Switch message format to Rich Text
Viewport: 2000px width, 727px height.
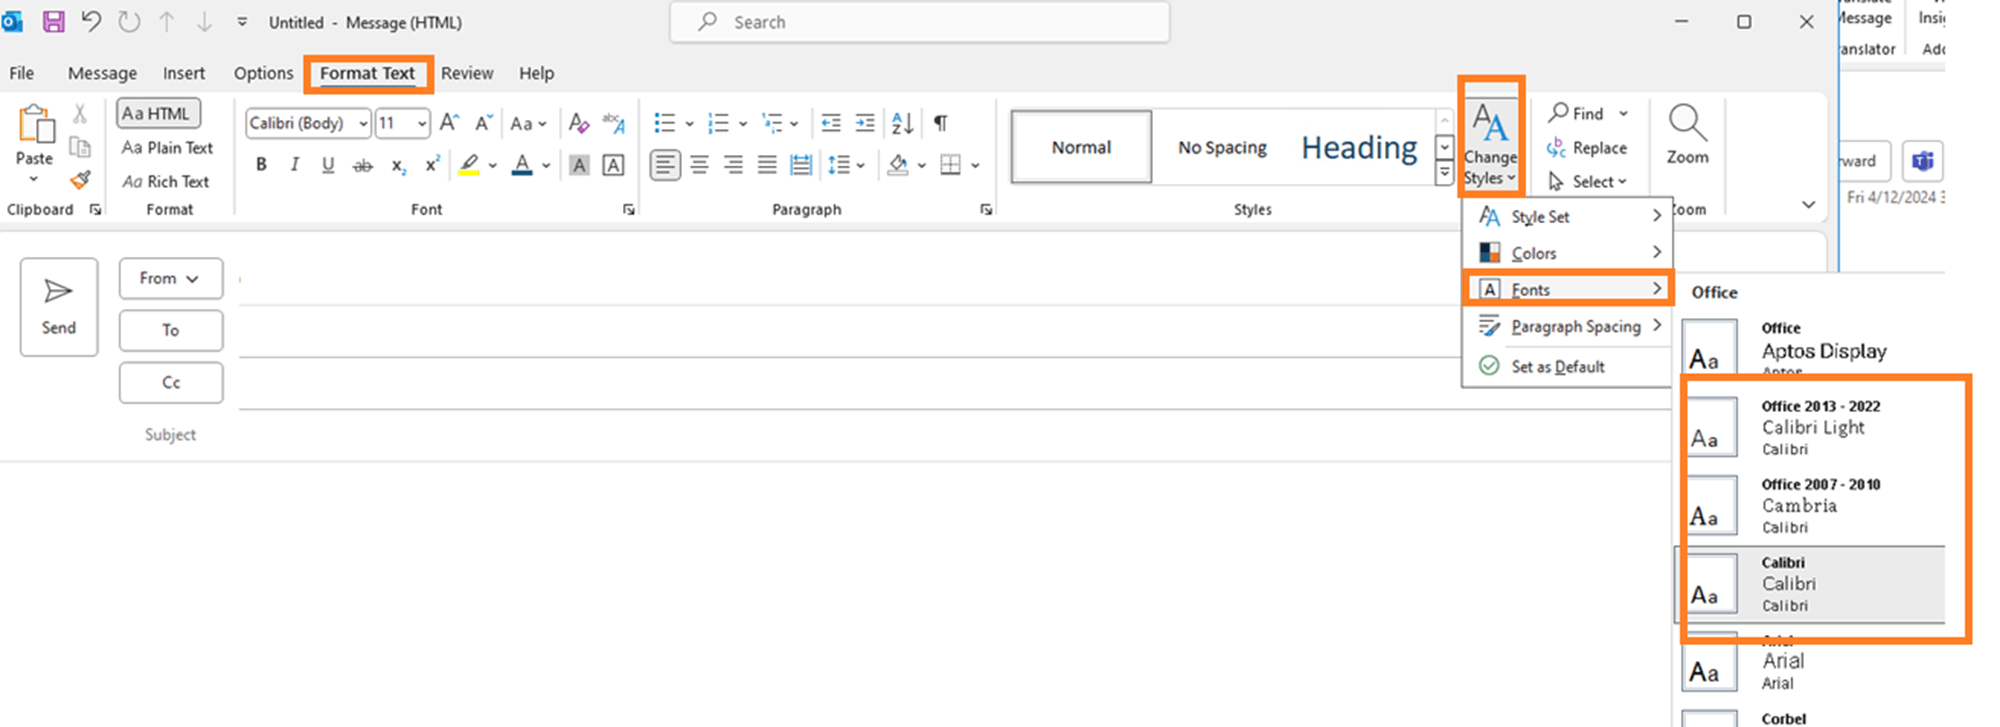pyautogui.click(x=165, y=181)
